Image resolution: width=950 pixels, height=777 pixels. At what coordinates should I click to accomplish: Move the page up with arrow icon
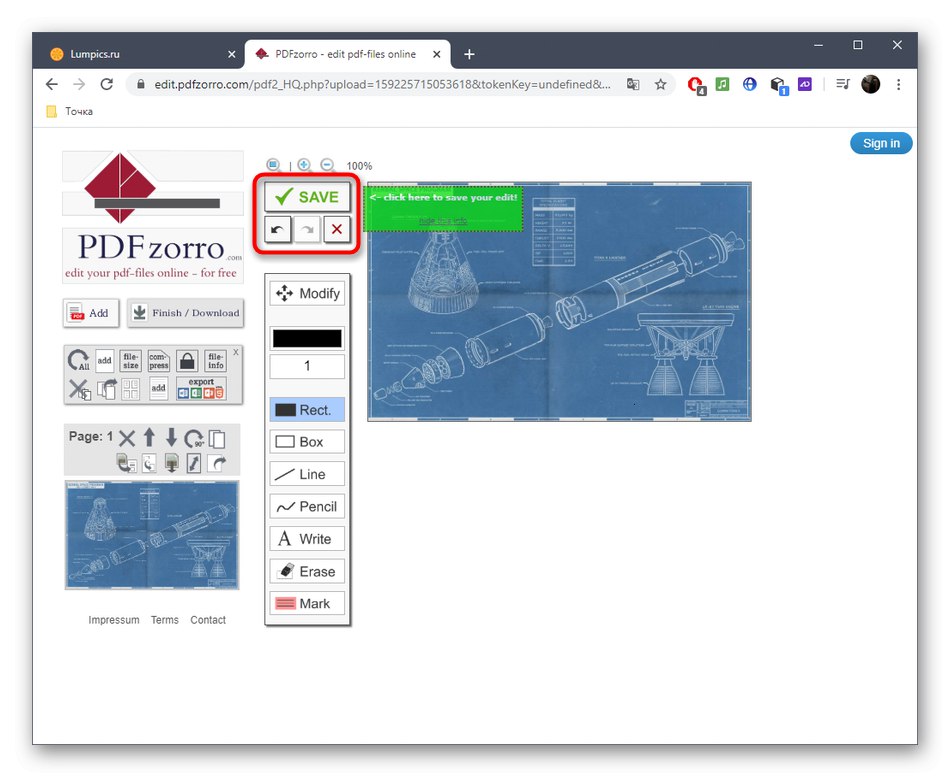(150, 437)
